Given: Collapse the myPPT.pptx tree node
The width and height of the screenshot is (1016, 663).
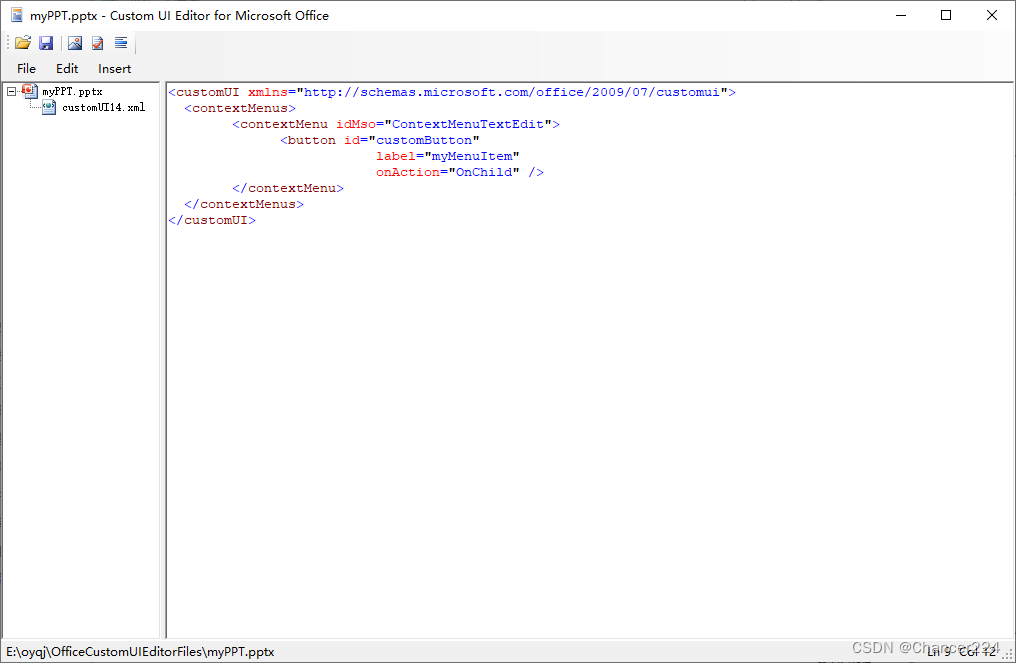Looking at the screenshot, I should click(x=10, y=91).
